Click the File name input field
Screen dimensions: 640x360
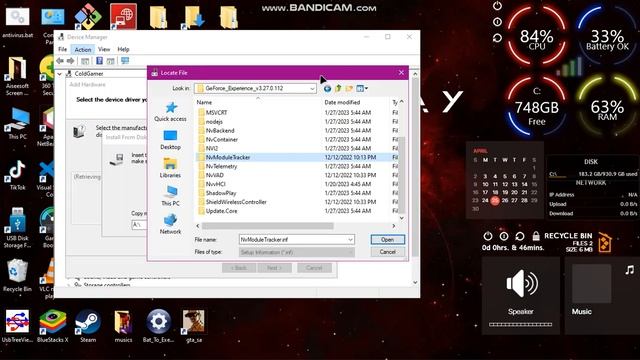tap(293, 240)
